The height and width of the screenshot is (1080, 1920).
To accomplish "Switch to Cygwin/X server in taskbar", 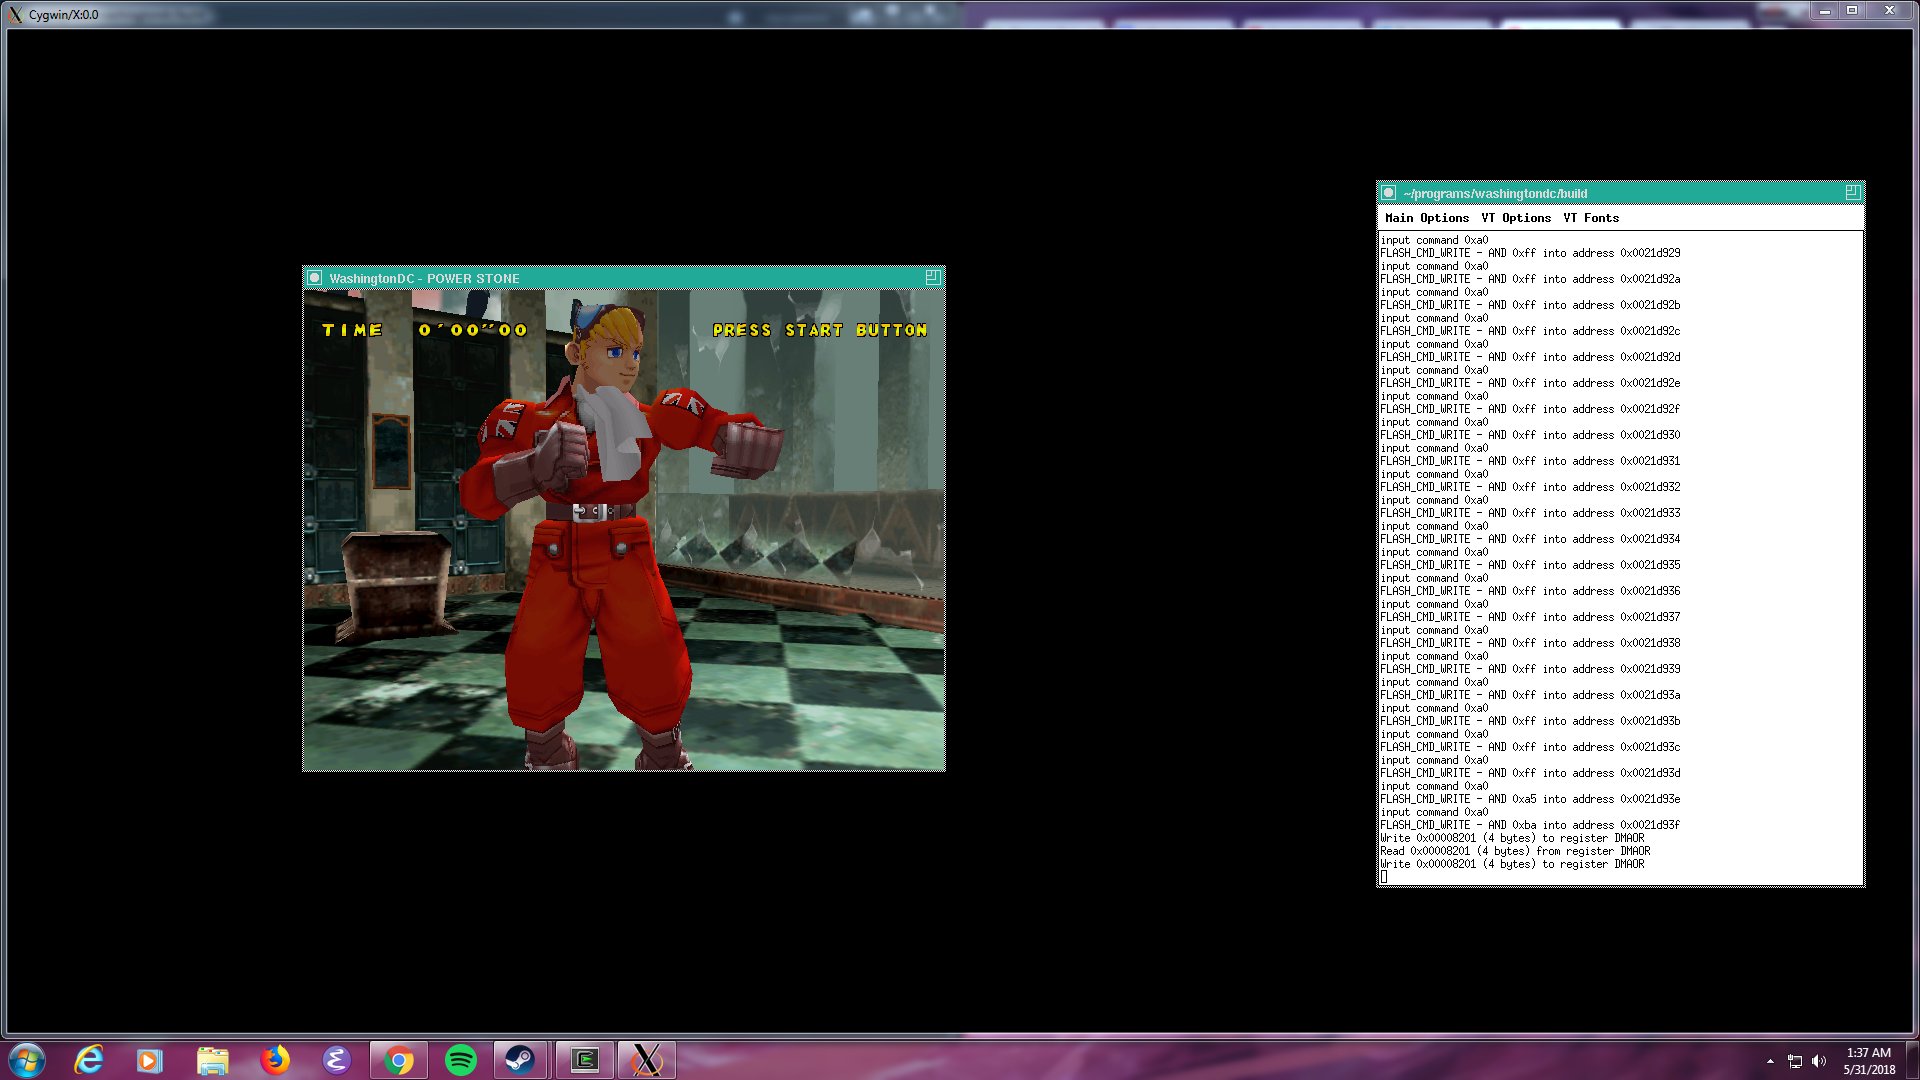I will coord(647,1060).
